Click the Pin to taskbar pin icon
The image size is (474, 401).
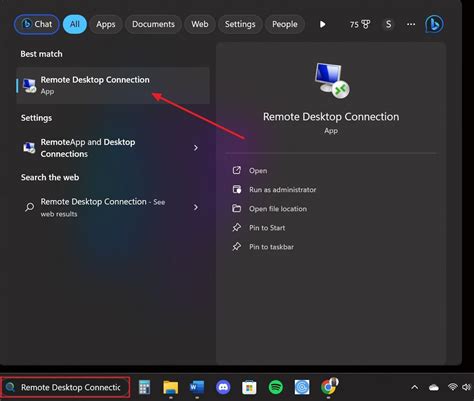(x=237, y=247)
